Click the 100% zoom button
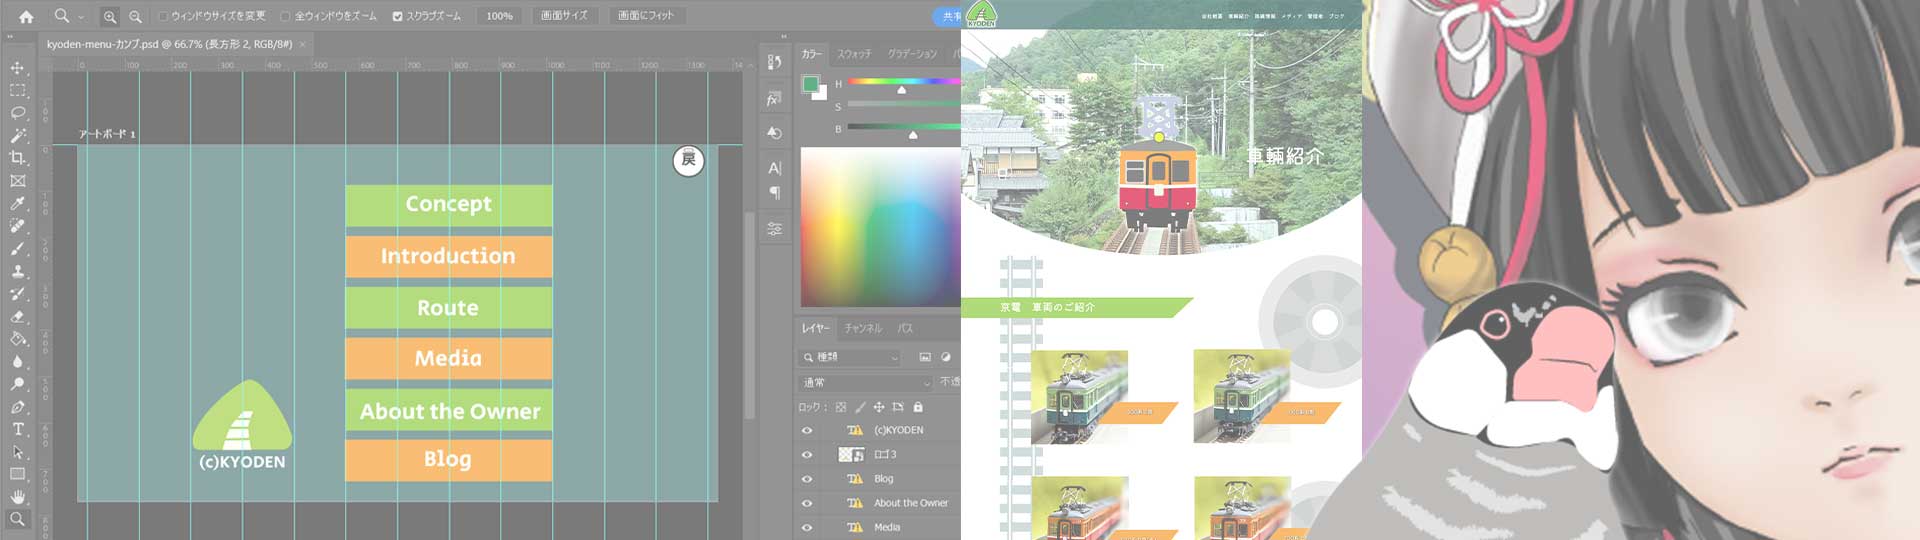This screenshot has height=540, width=1920. (499, 16)
